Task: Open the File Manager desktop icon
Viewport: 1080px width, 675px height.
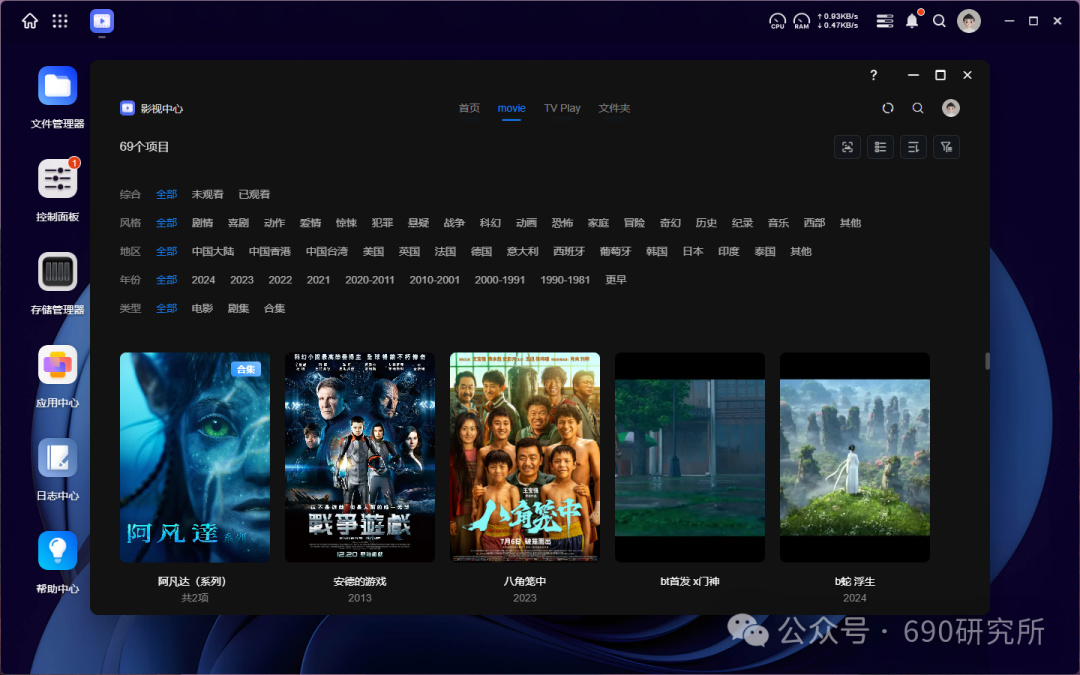Action: pyautogui.click(x=57, y=86)
